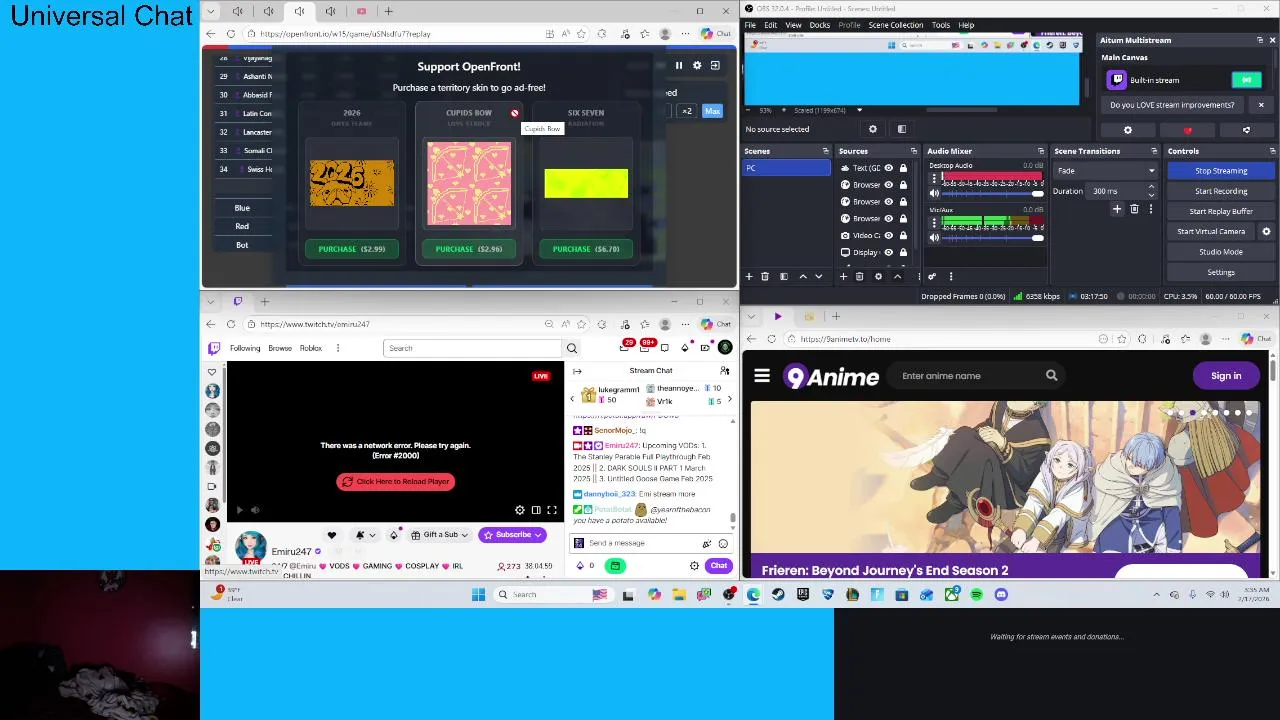
Task: Toggle lock on Video Capture source
Action: point(903,235)
